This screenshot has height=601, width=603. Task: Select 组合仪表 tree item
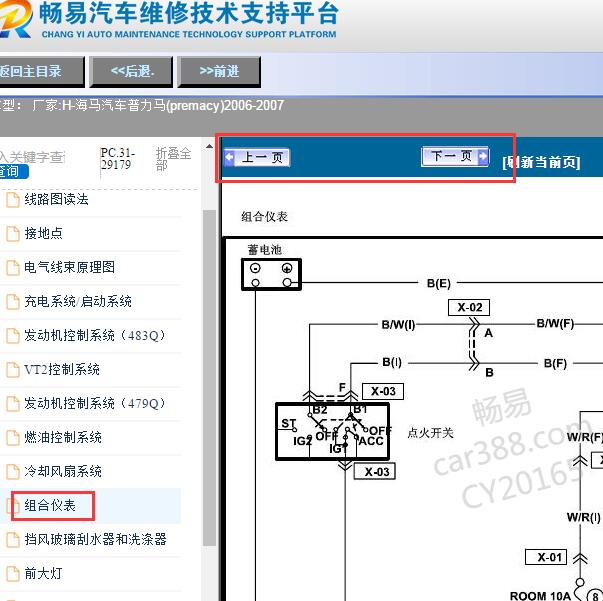point(50,505)
